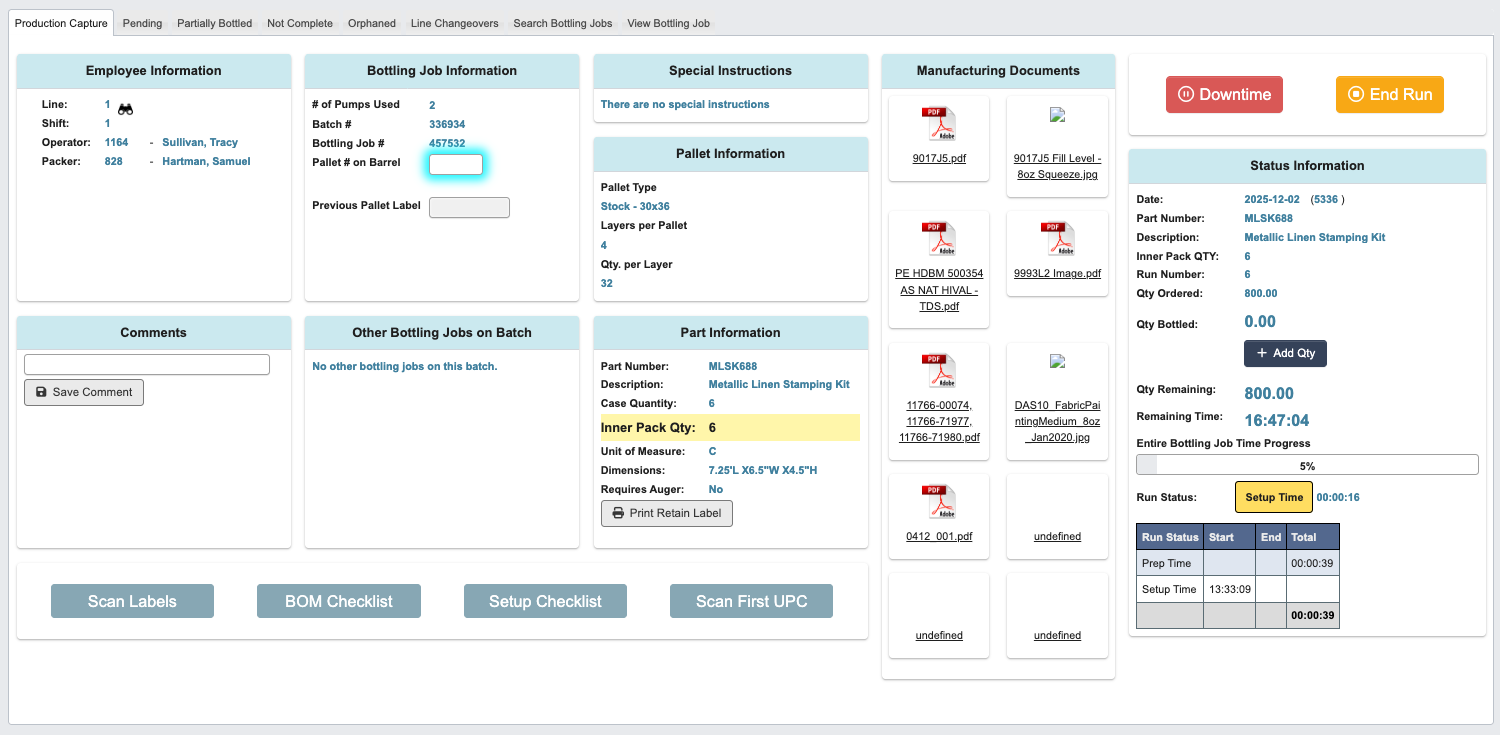
Task: Click packer number 828
Action: (x=113, y=161)
